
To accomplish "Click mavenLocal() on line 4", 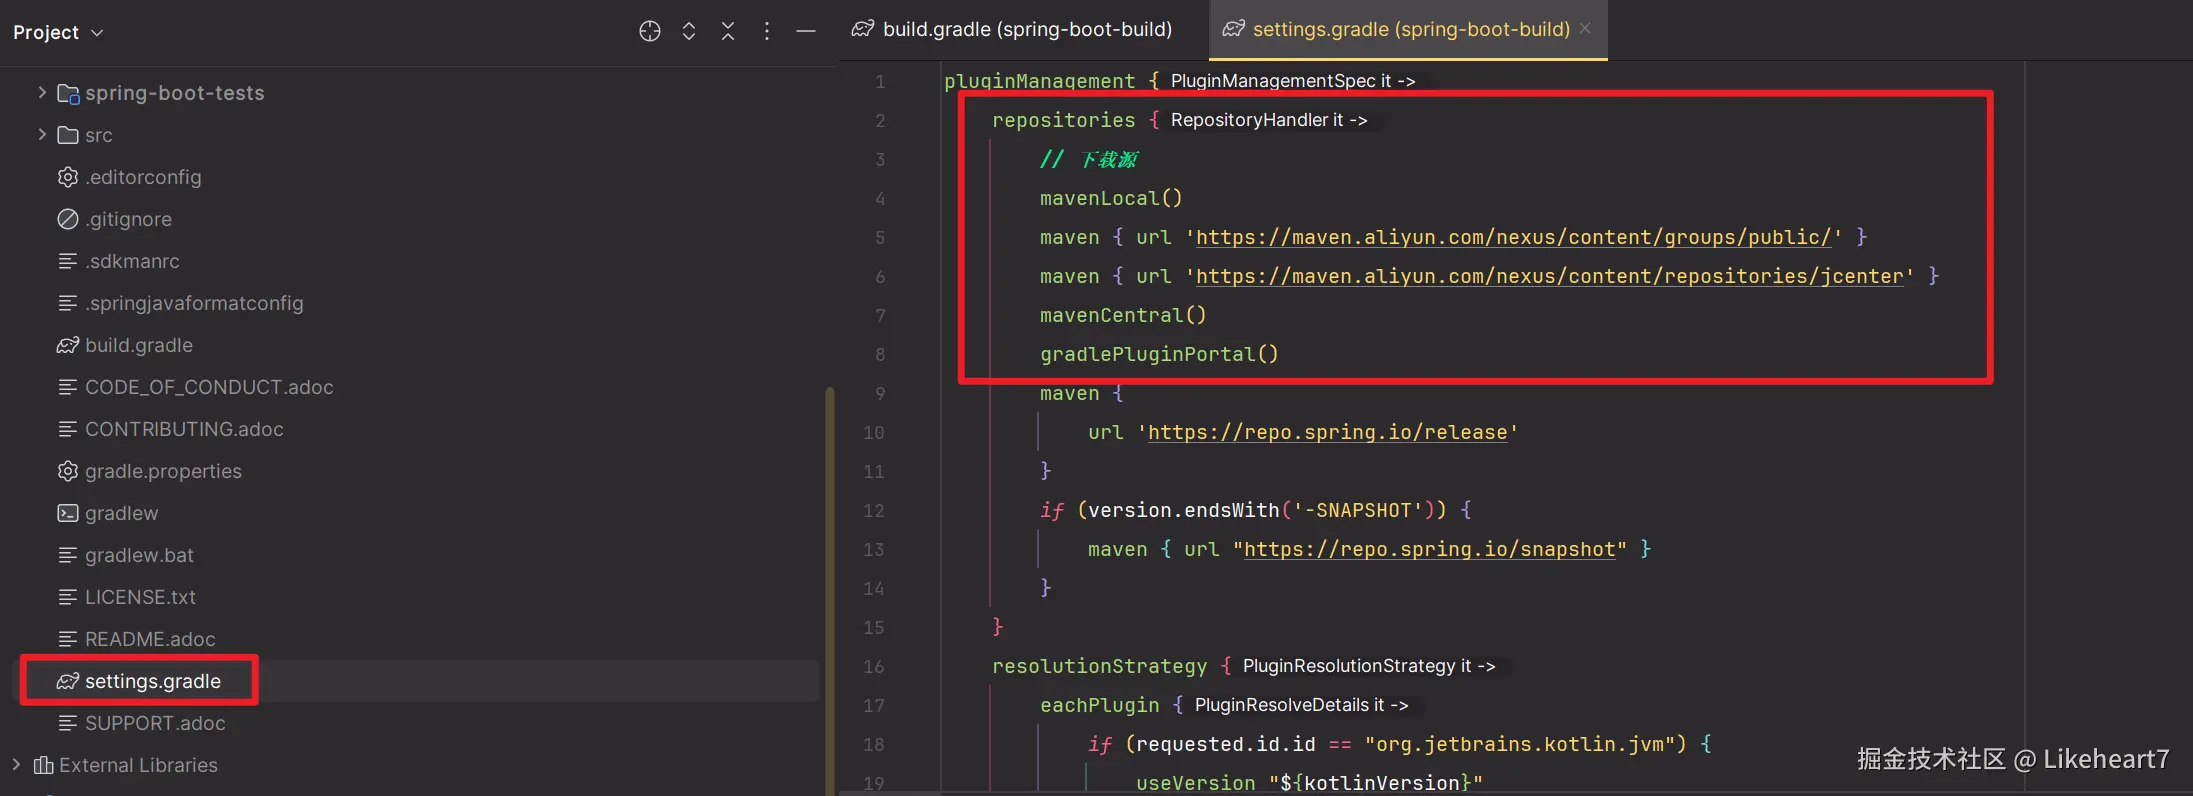I will [x=1111, y=198].
